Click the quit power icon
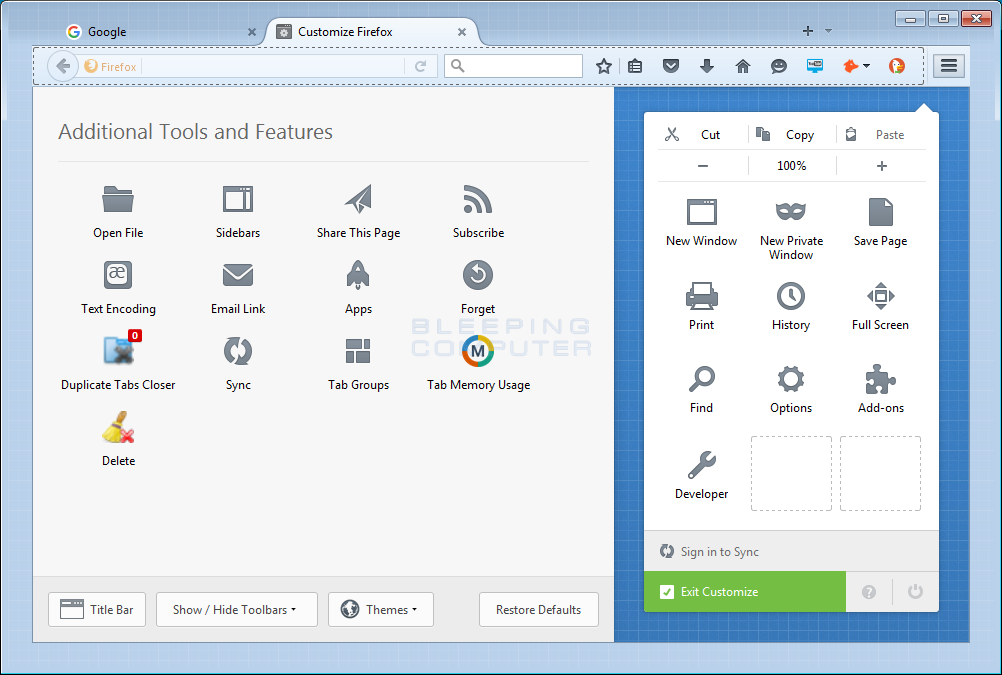 click(915, 592)
